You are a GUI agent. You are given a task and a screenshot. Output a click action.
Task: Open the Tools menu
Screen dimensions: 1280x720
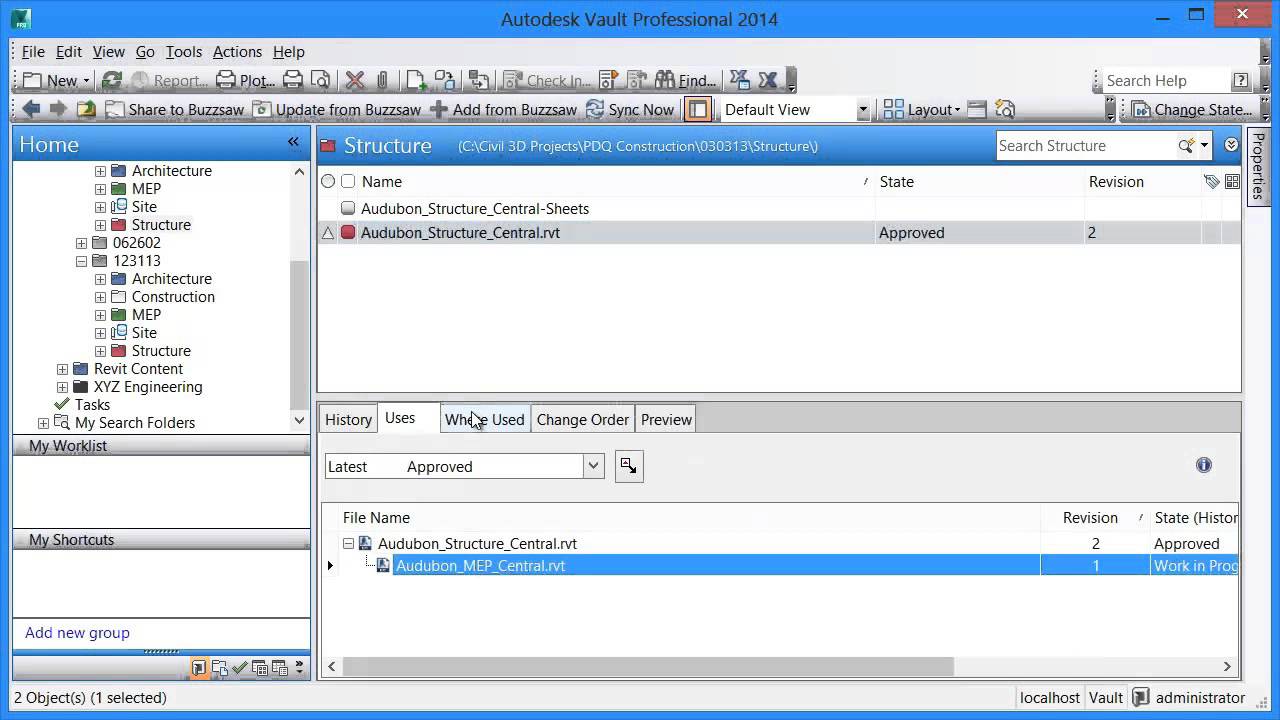pyautogui.click(x=184, y=52)
